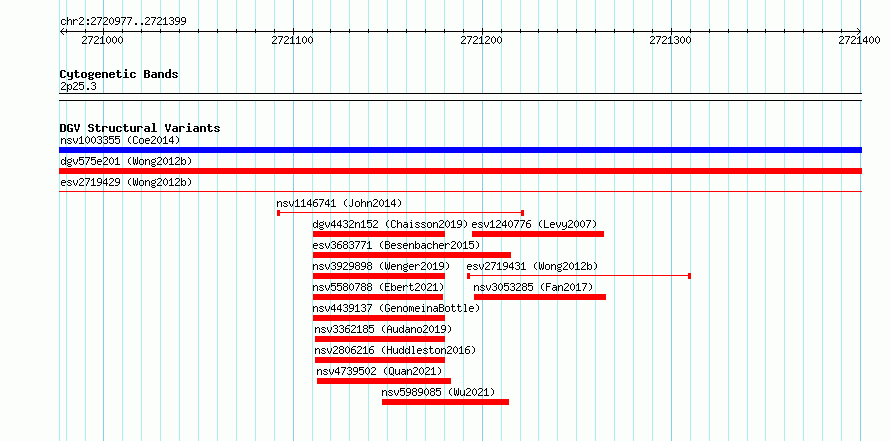Click the Cytogenetic Bands track title
Viewport: 890px width, 441px height.
point(119,74)
